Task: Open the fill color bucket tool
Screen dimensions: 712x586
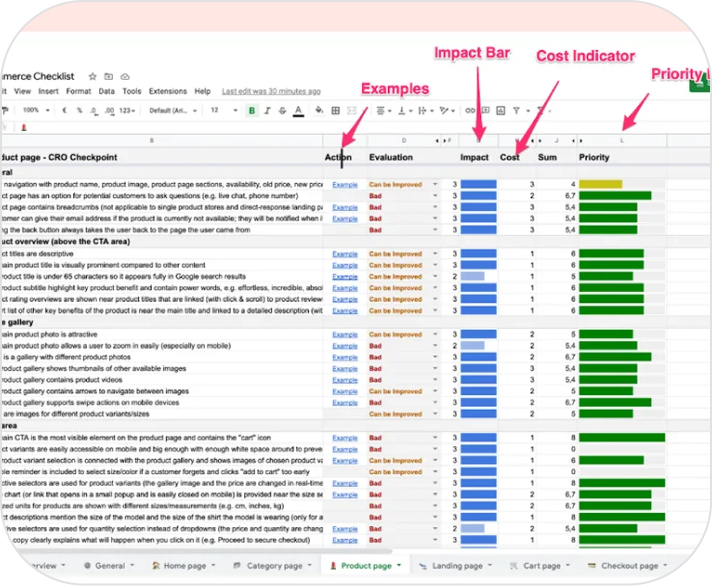Action: 318,110
